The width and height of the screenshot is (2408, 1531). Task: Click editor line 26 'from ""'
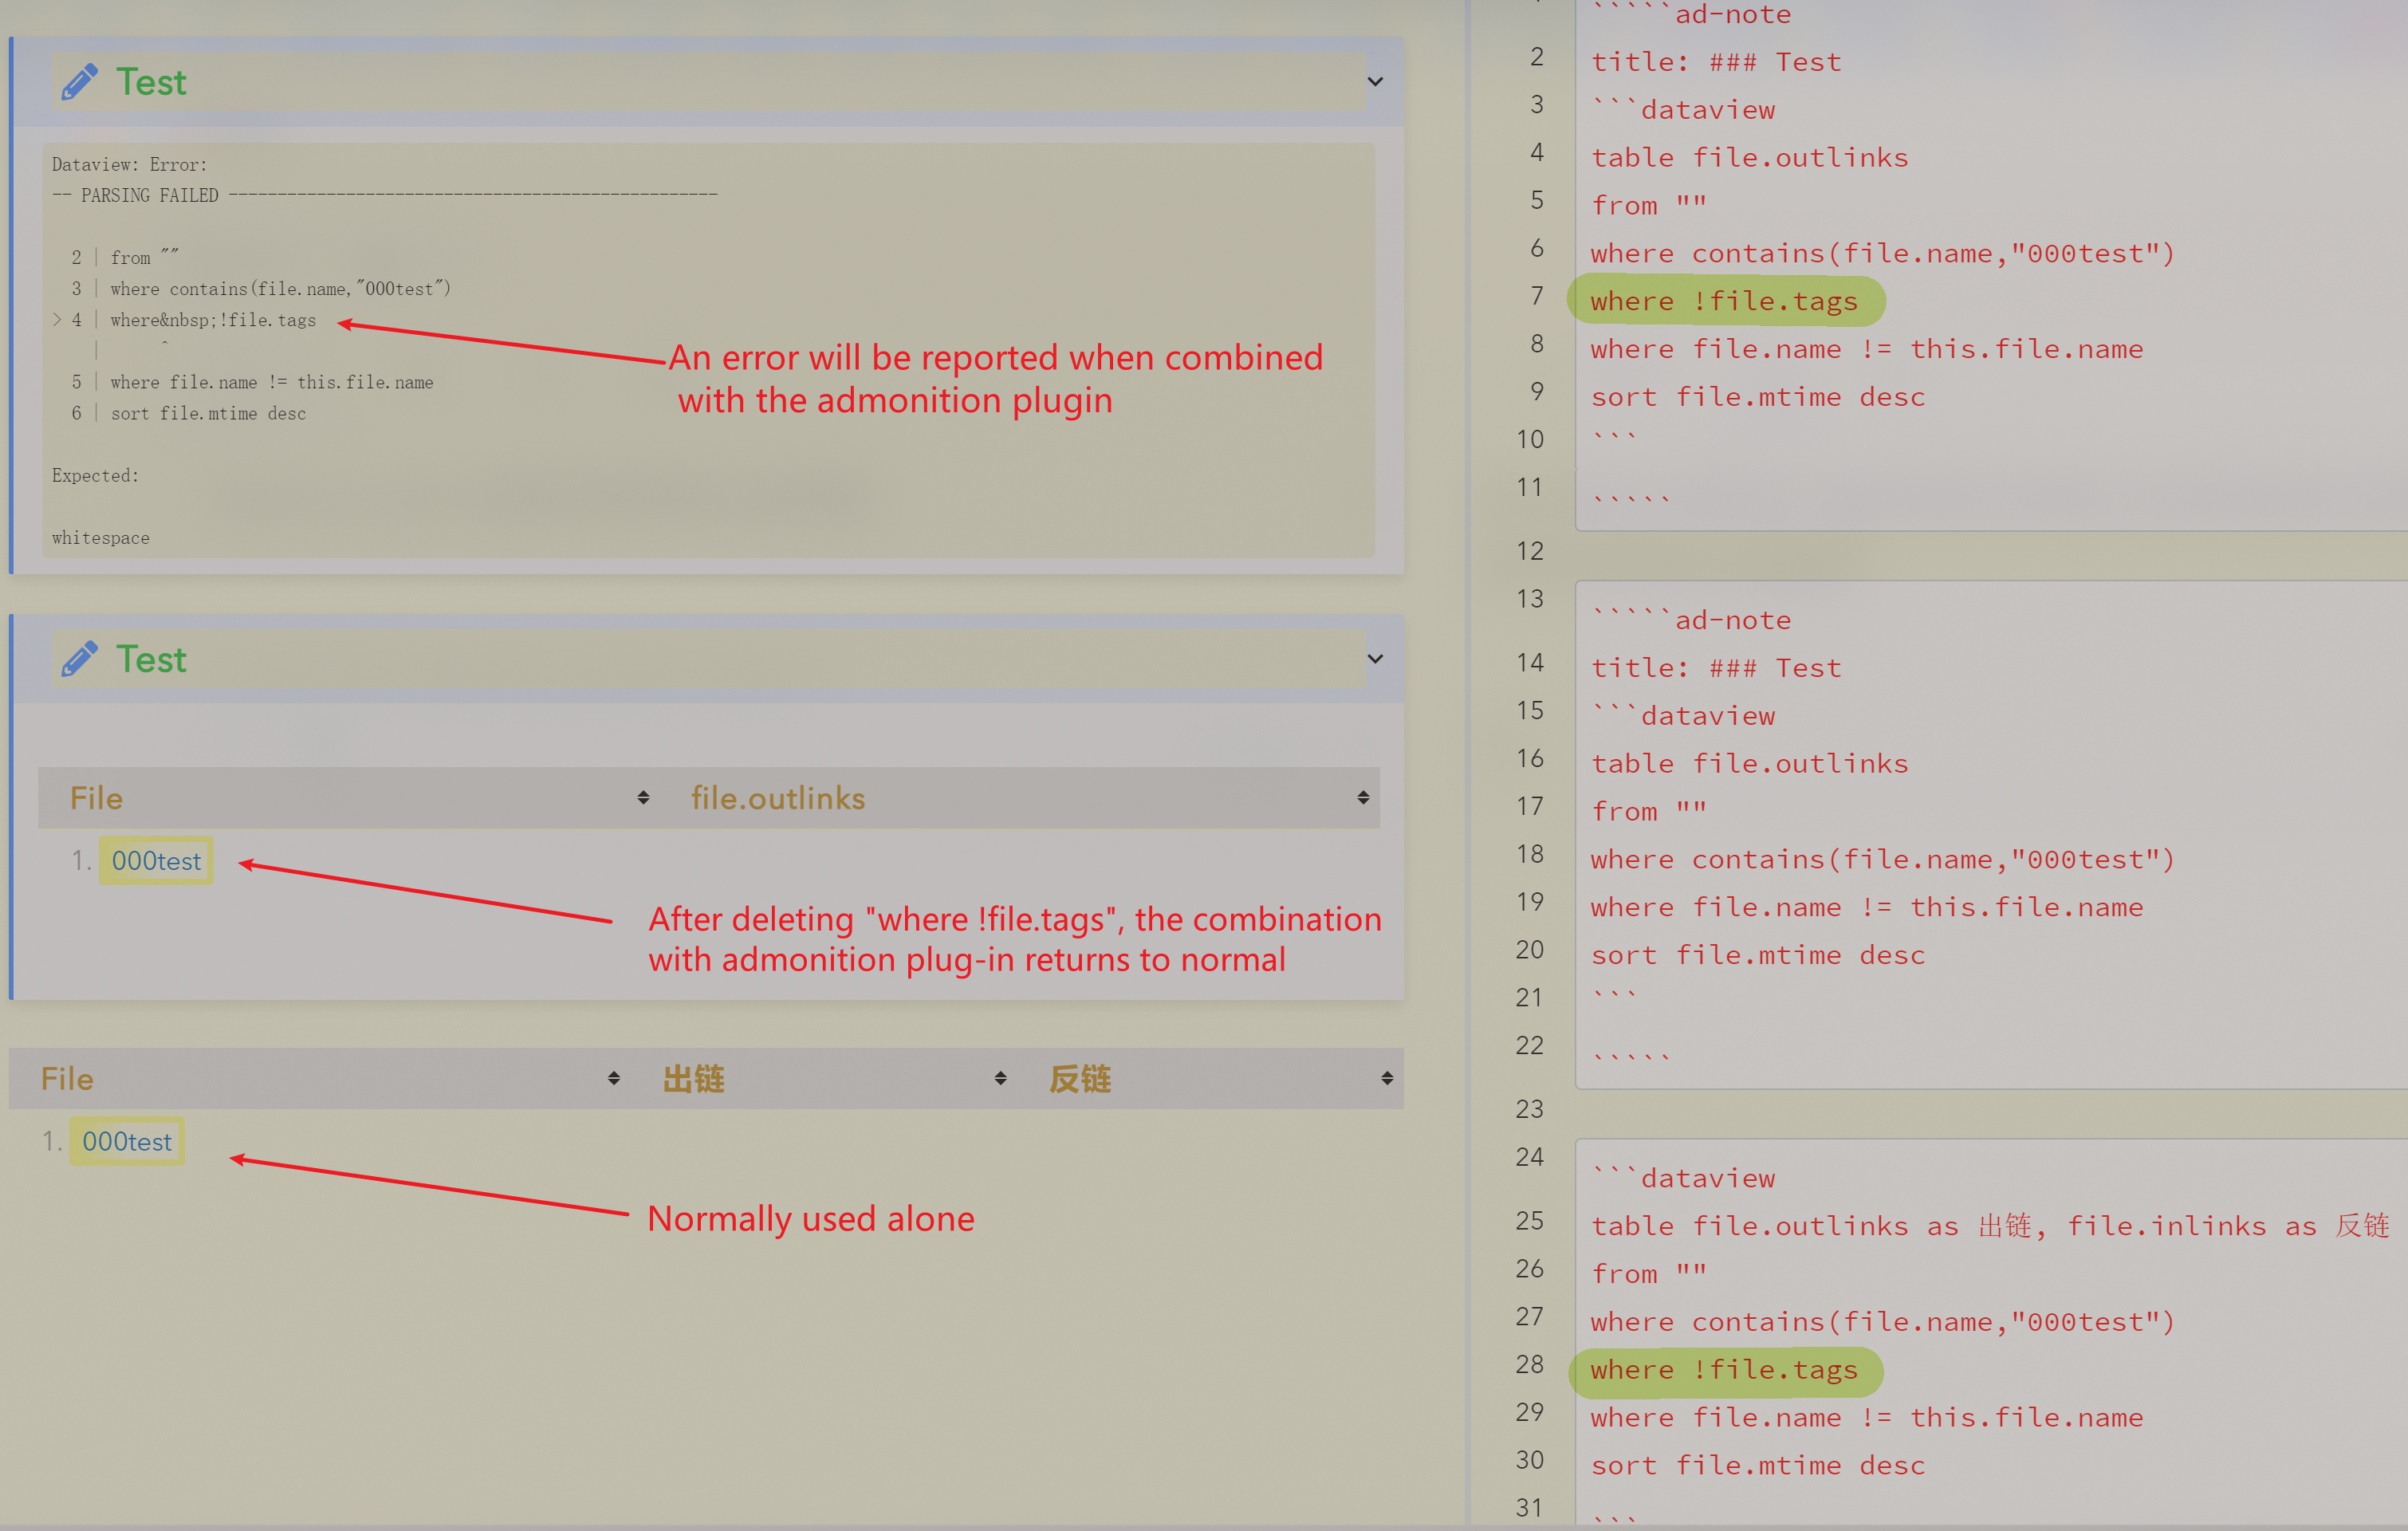tap(1649, 1274)
